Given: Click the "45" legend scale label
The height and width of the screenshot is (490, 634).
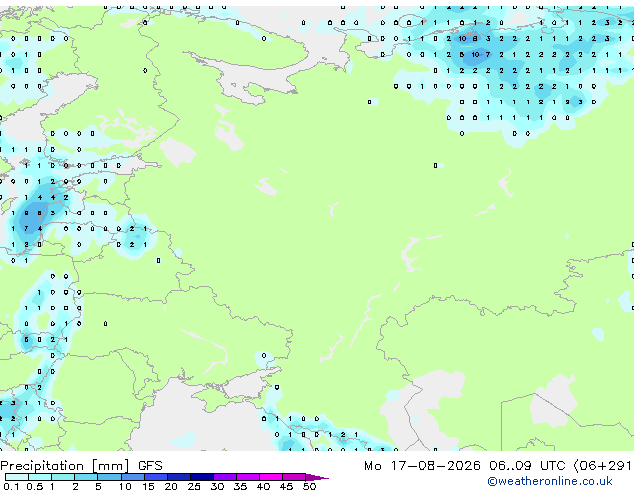Looking at the screenshot, I should click(x=286, y=486).
